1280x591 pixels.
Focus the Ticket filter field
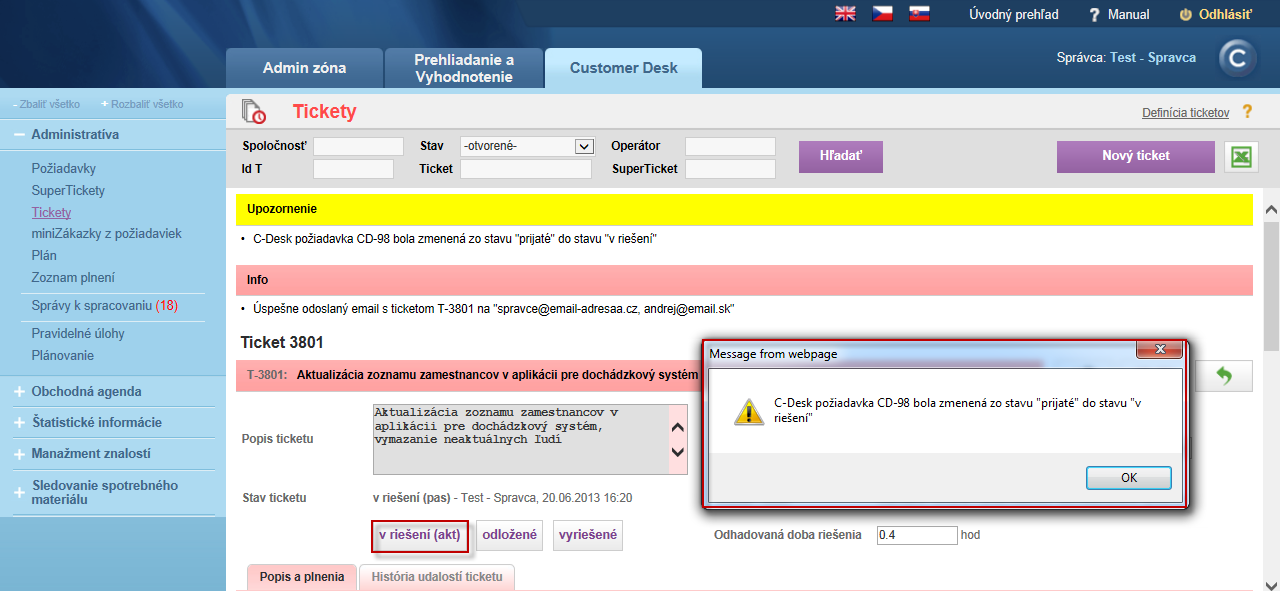[526, 169]
